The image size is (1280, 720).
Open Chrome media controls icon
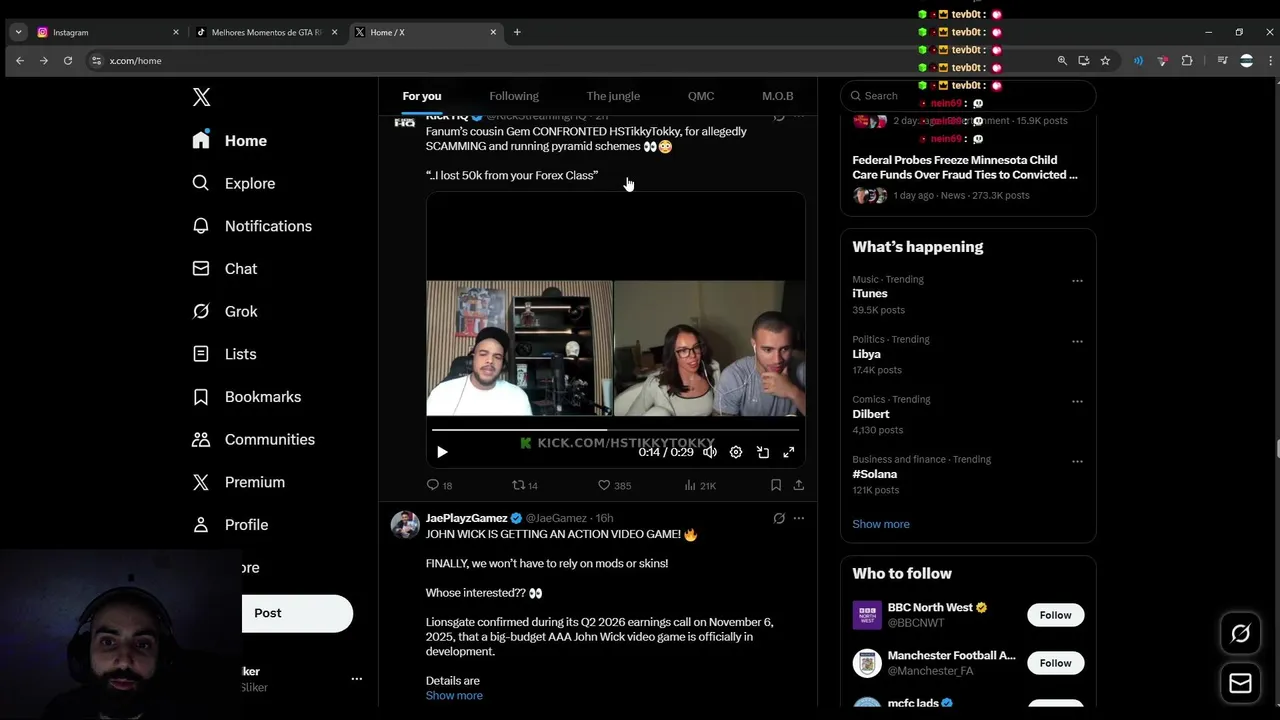[1222, 61]
